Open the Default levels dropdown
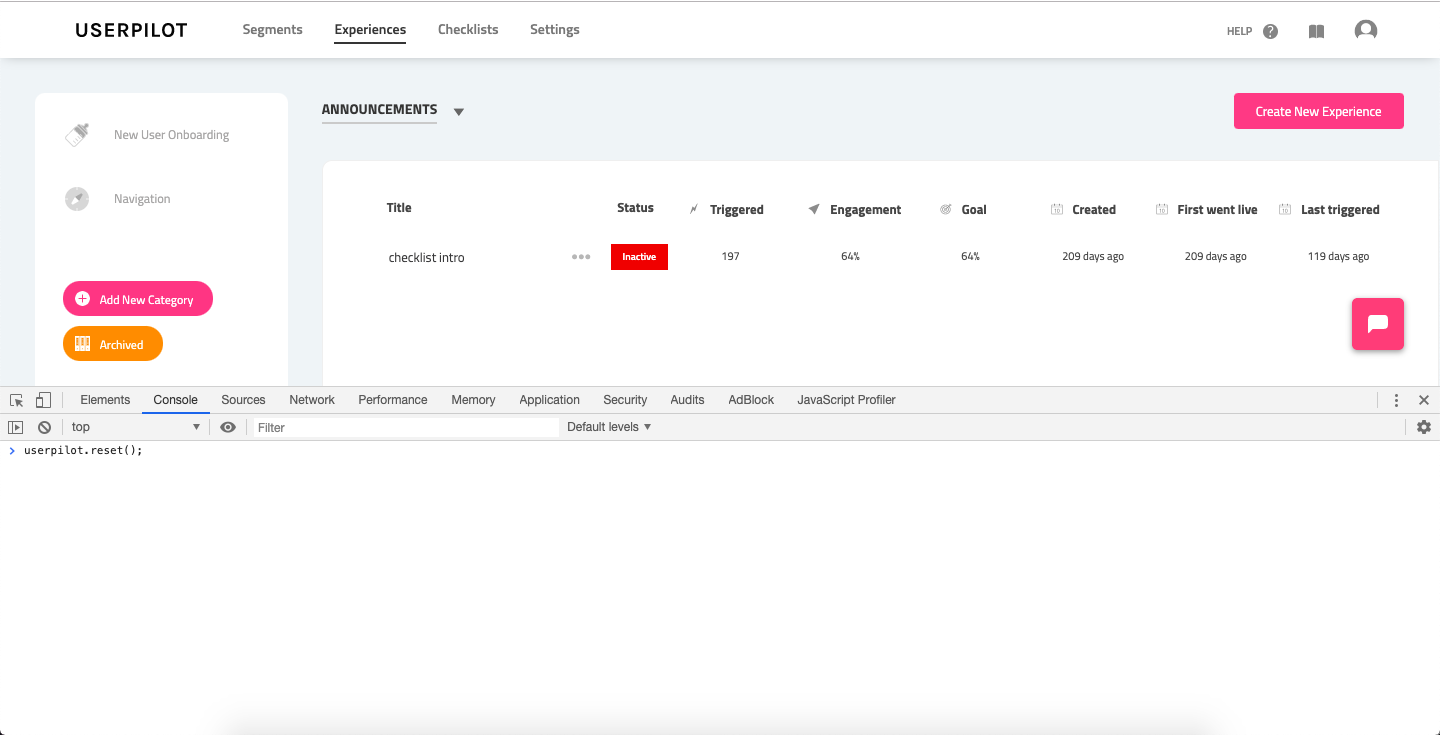Image resolution: width=1440 pixels, height=735 pixels. point(608,426)
